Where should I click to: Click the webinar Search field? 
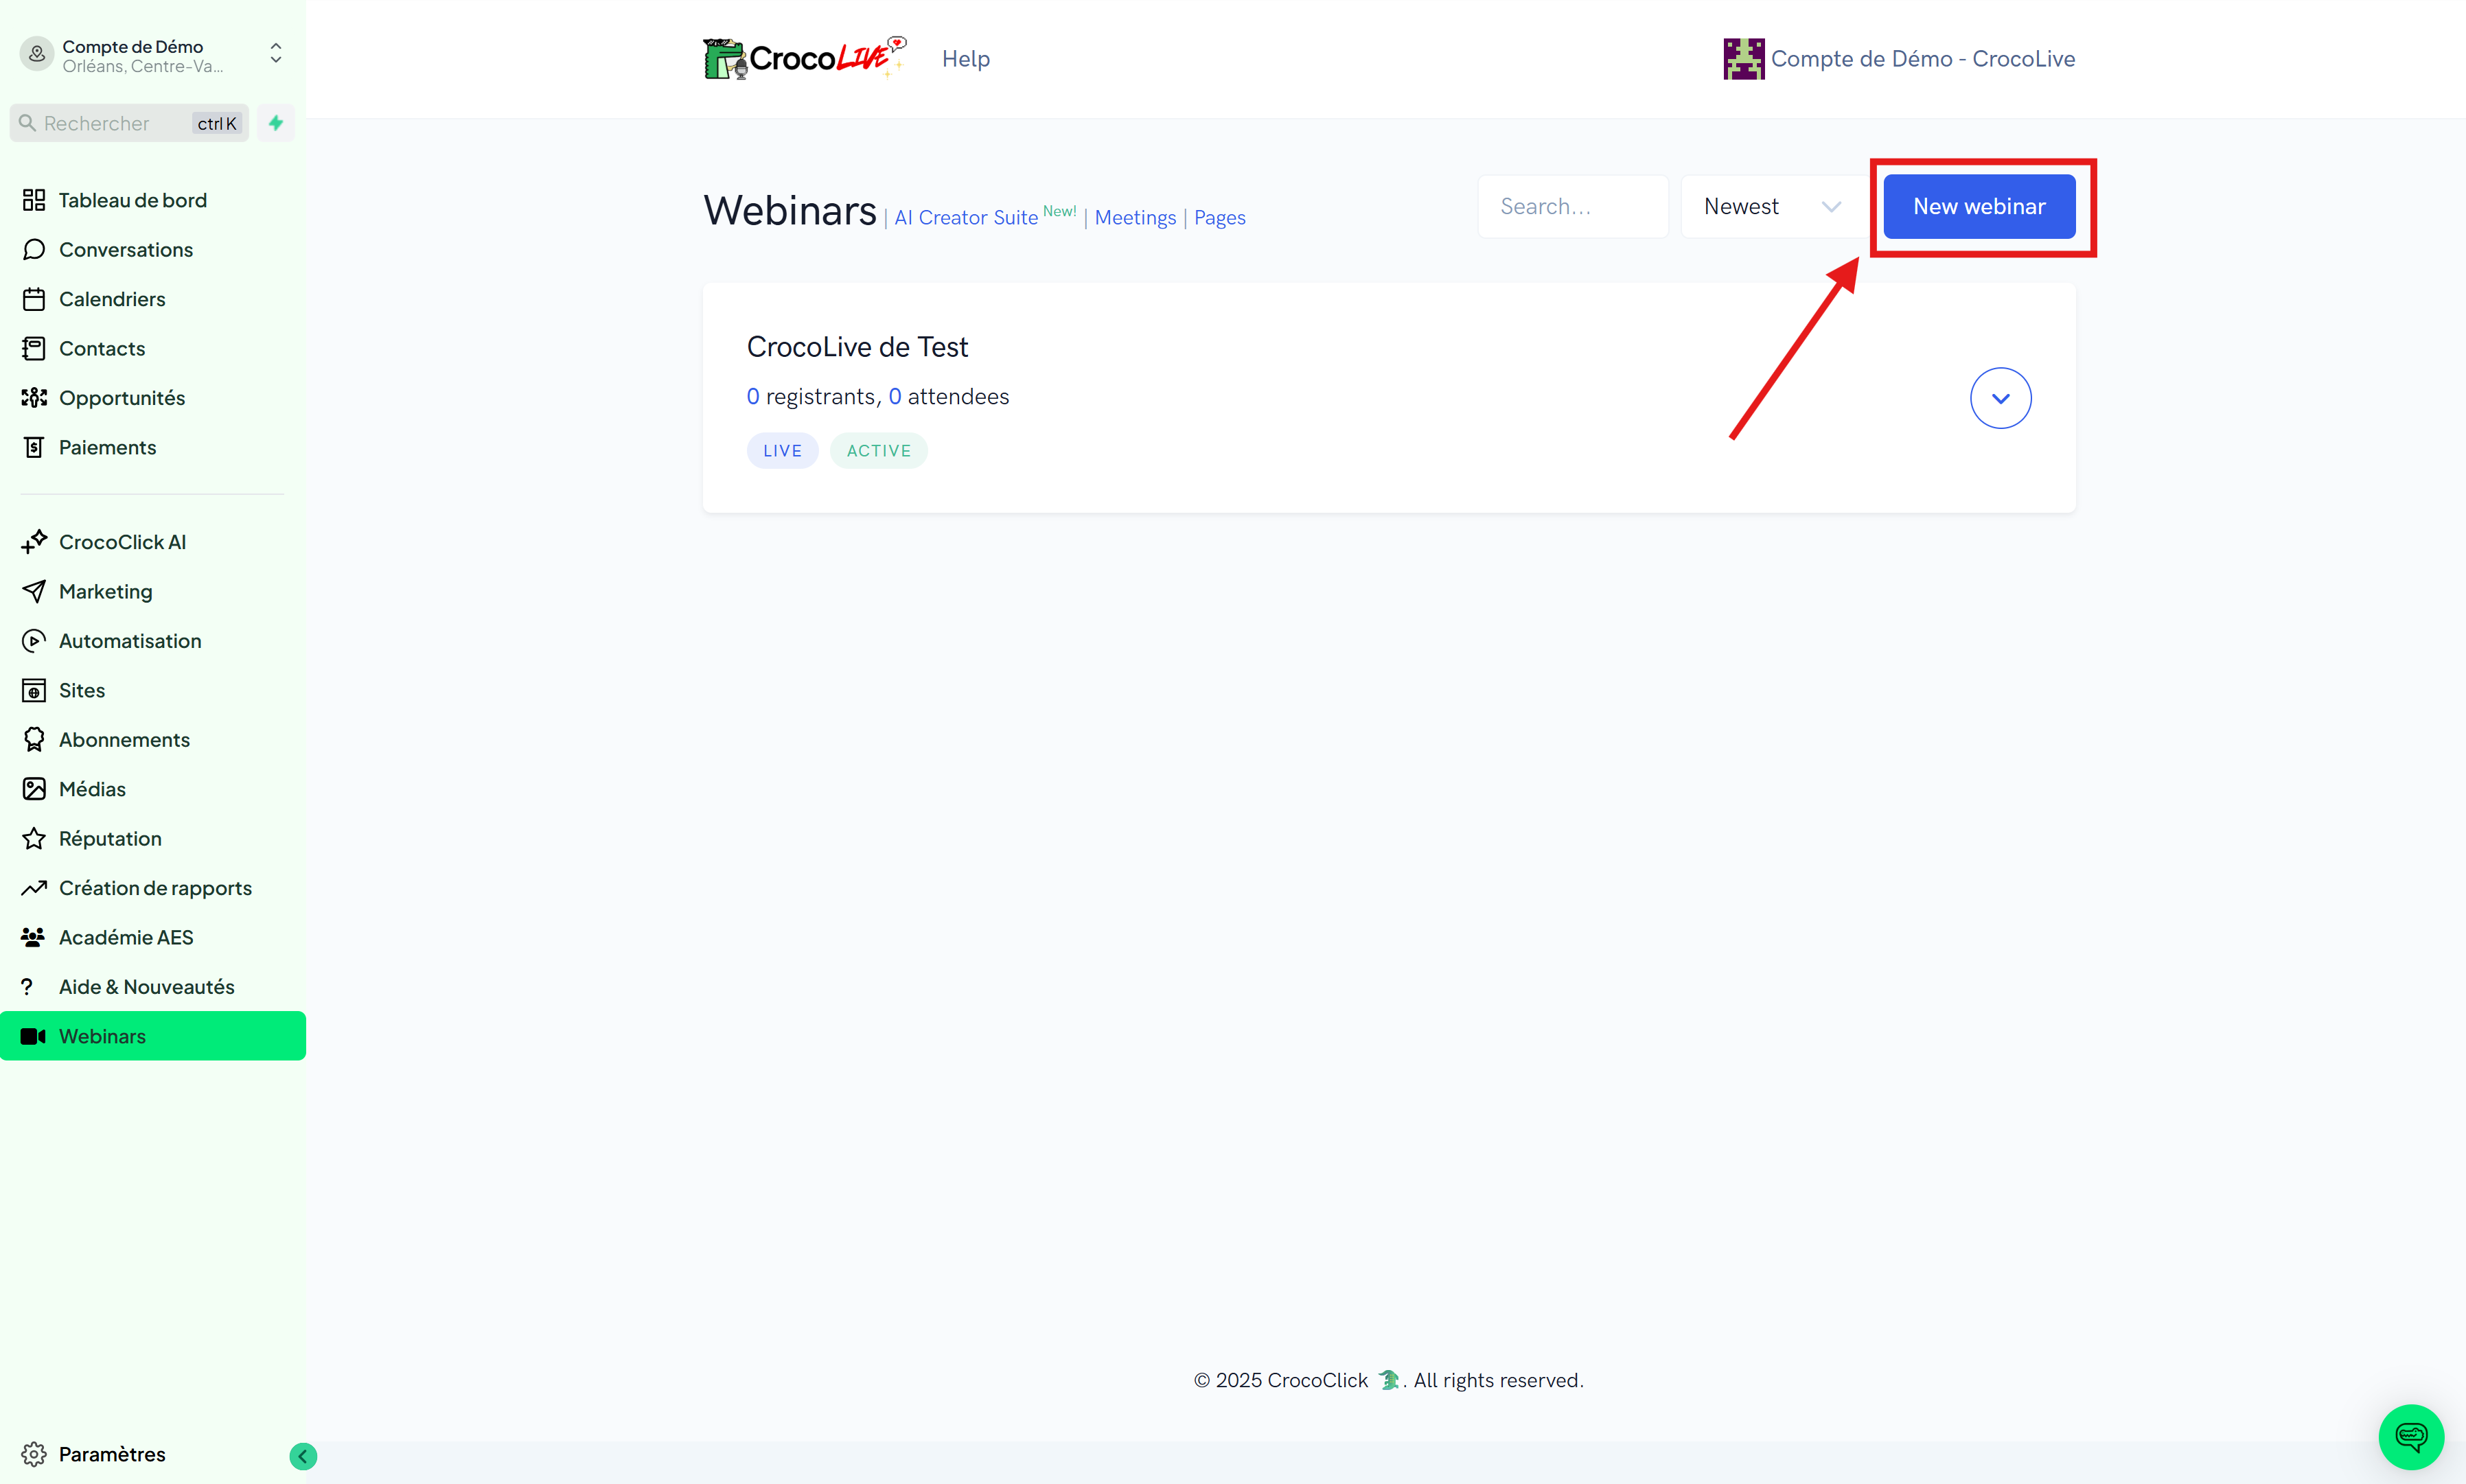click(x=1573, y=206)
